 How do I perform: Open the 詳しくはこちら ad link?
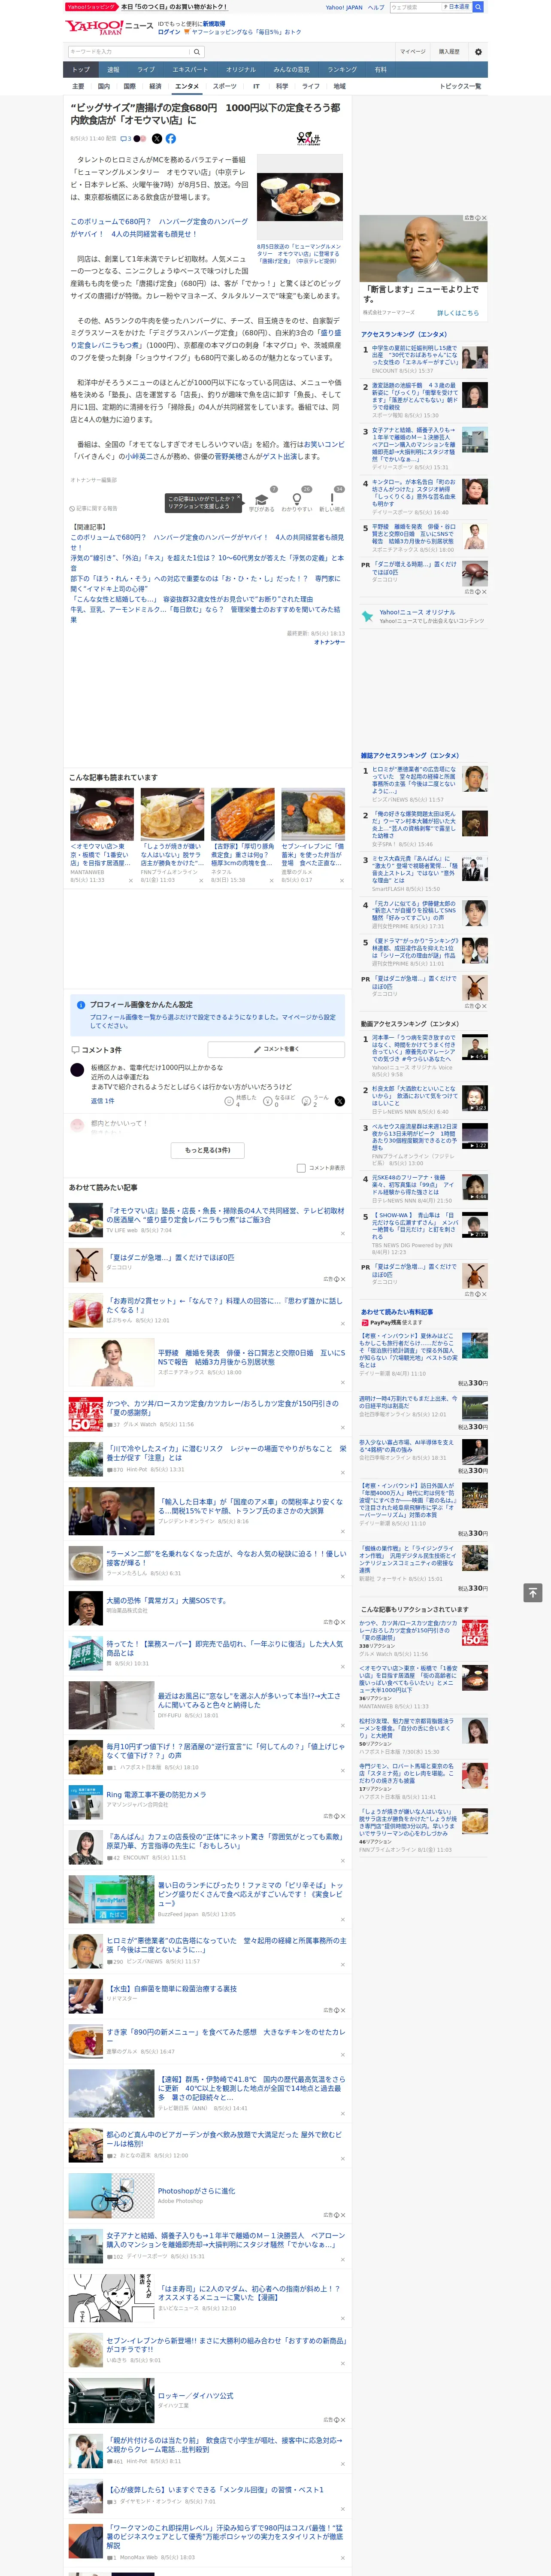point(457,313)
